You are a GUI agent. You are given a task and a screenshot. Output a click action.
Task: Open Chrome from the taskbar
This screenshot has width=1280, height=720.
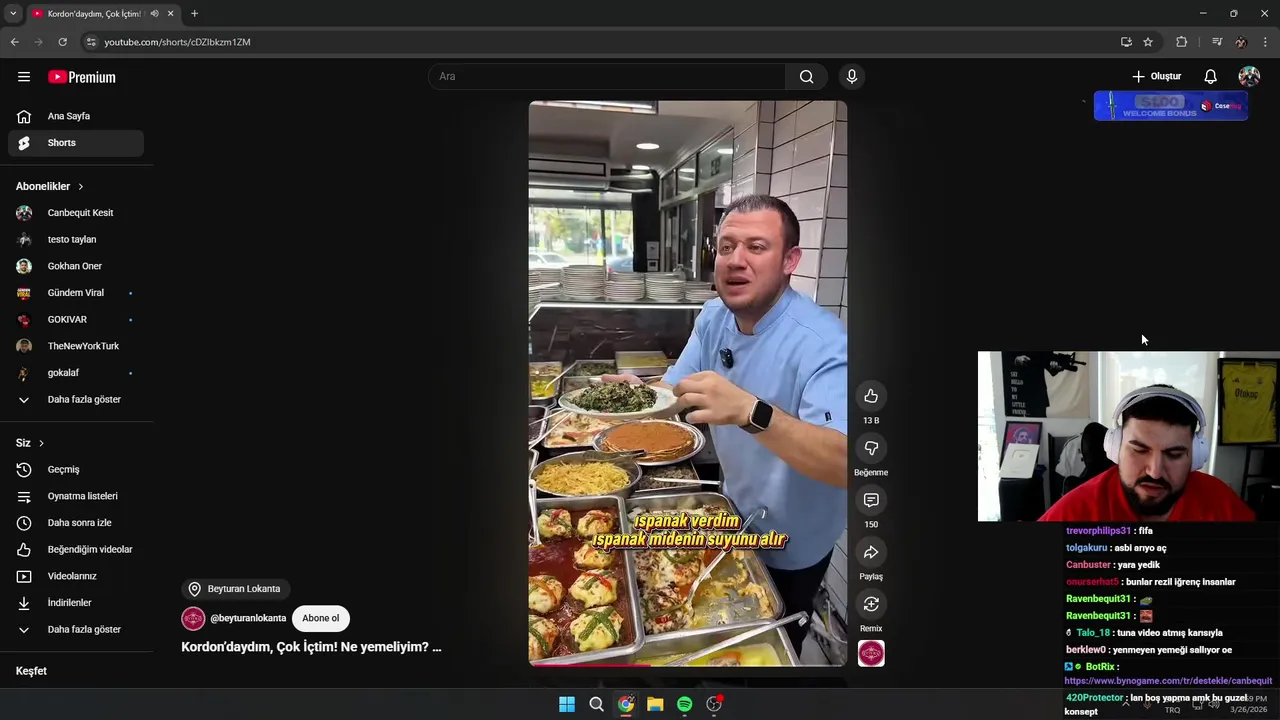(x=626, y=704)
